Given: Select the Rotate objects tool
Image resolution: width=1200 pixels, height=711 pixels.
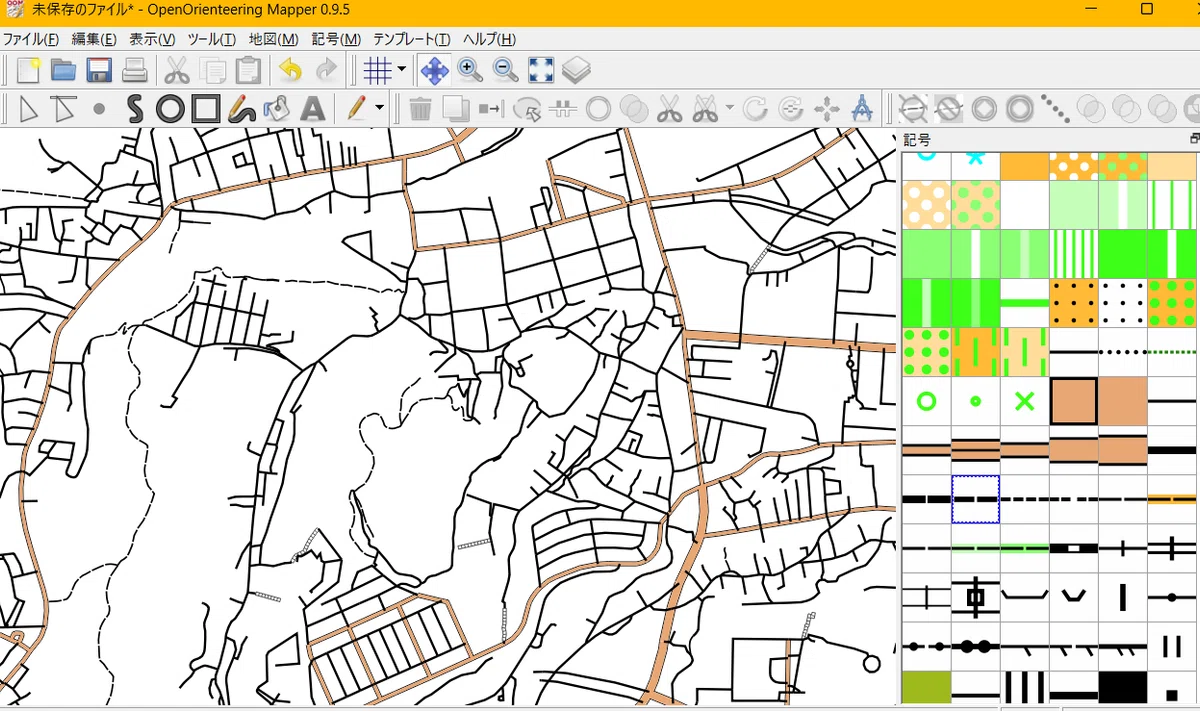Looking at the screenshot, I should (755, 108).
